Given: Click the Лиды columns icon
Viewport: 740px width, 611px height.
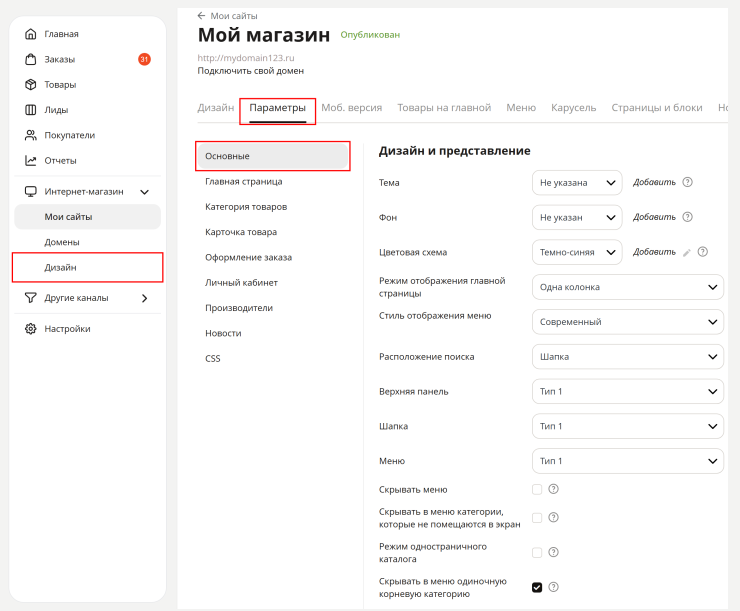Looking at the screenshot, I should [31, 110].
